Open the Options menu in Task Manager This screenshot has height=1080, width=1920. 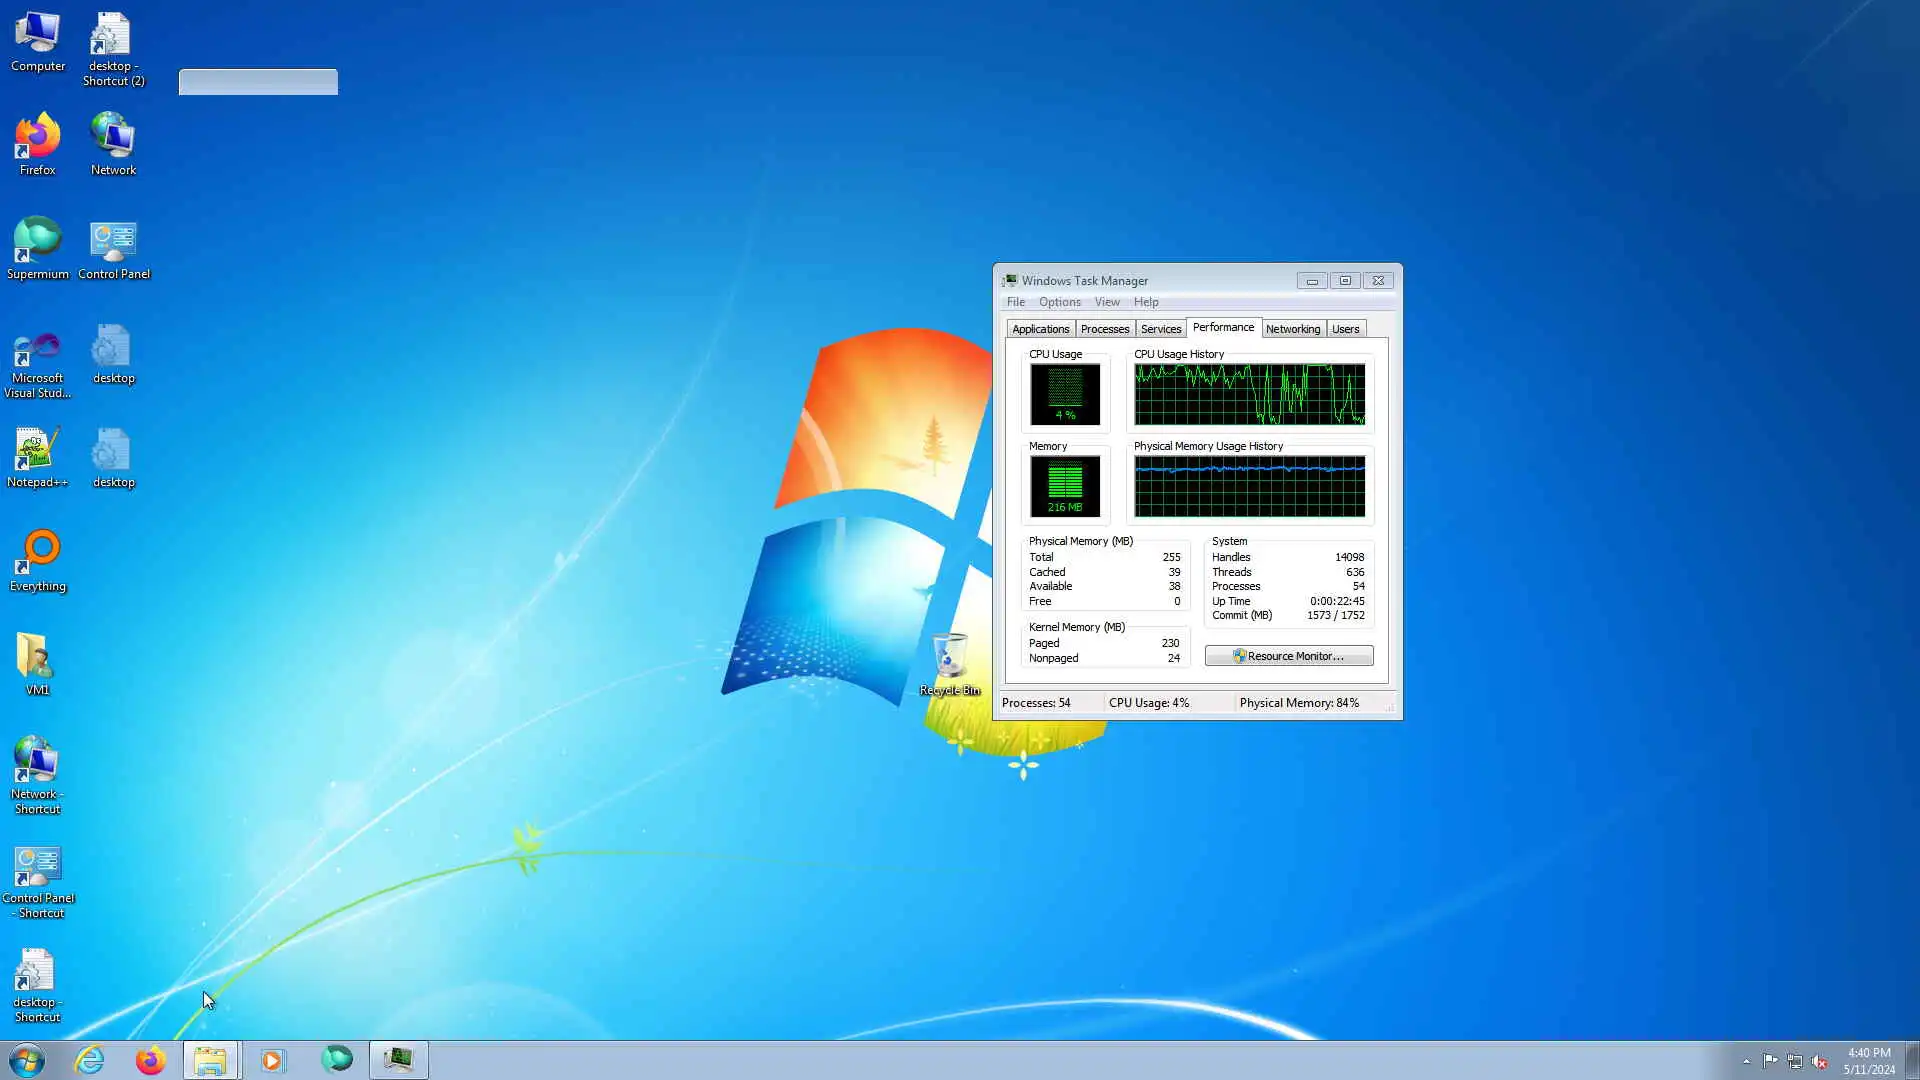coord(1059,302)
